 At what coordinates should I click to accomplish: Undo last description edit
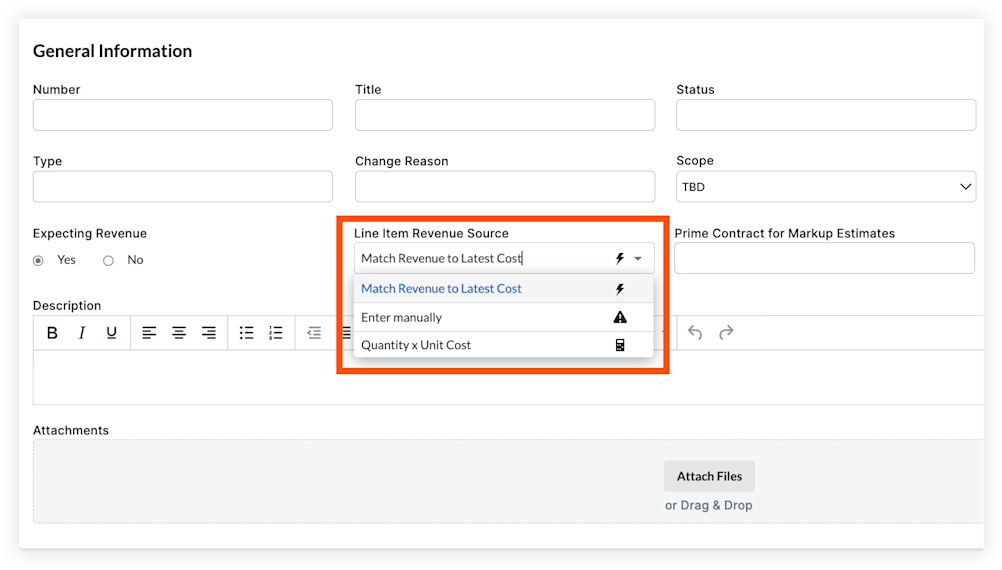tap(695, 332)
